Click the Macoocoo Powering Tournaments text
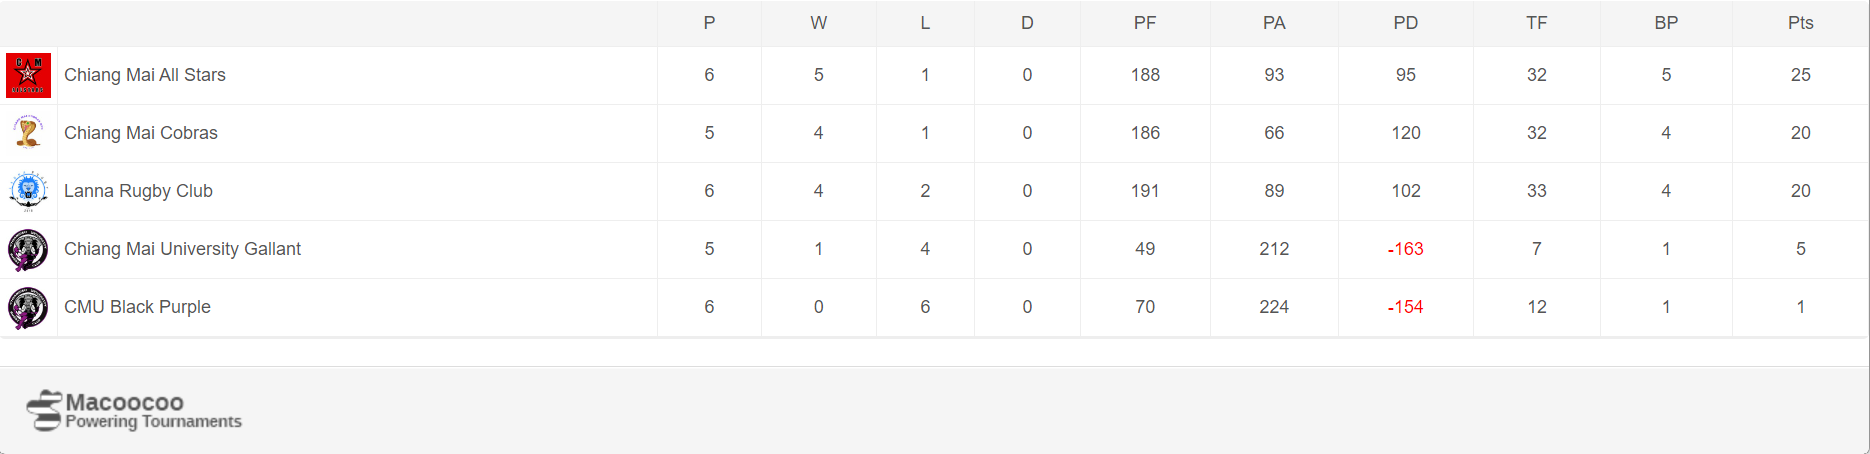Viewport: 1870px width, 454px height. tap(153, 411)
